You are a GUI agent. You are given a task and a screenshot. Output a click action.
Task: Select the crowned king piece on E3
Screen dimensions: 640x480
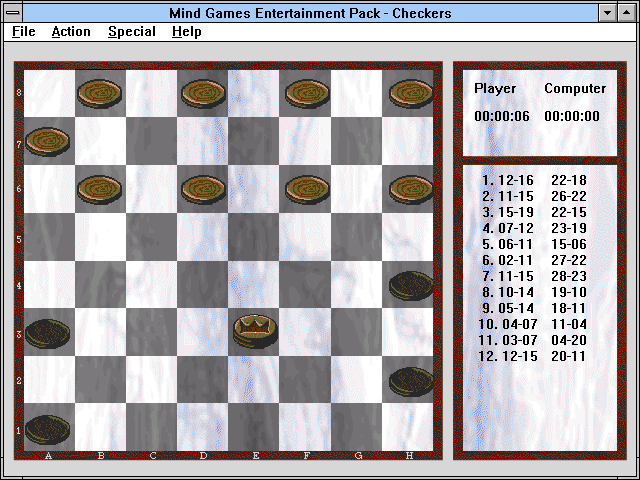point(256,331)
